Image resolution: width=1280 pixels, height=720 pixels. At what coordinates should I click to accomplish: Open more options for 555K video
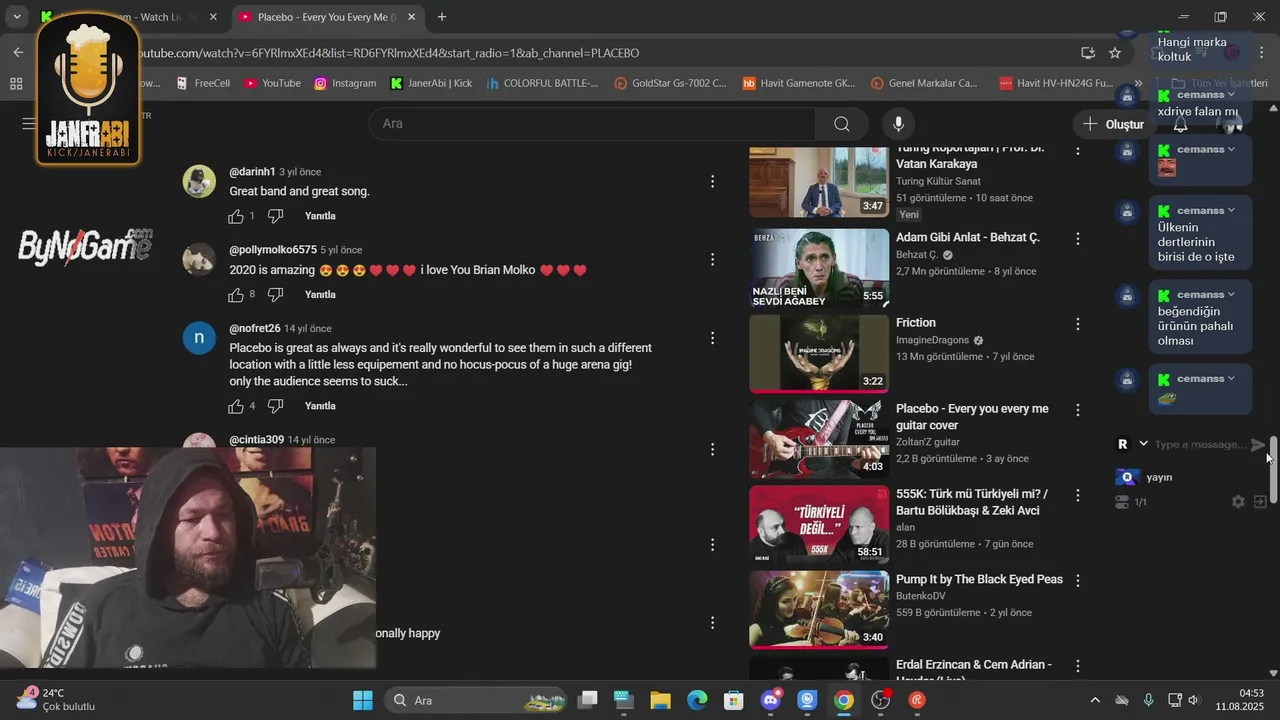[x=1078, y=495]
